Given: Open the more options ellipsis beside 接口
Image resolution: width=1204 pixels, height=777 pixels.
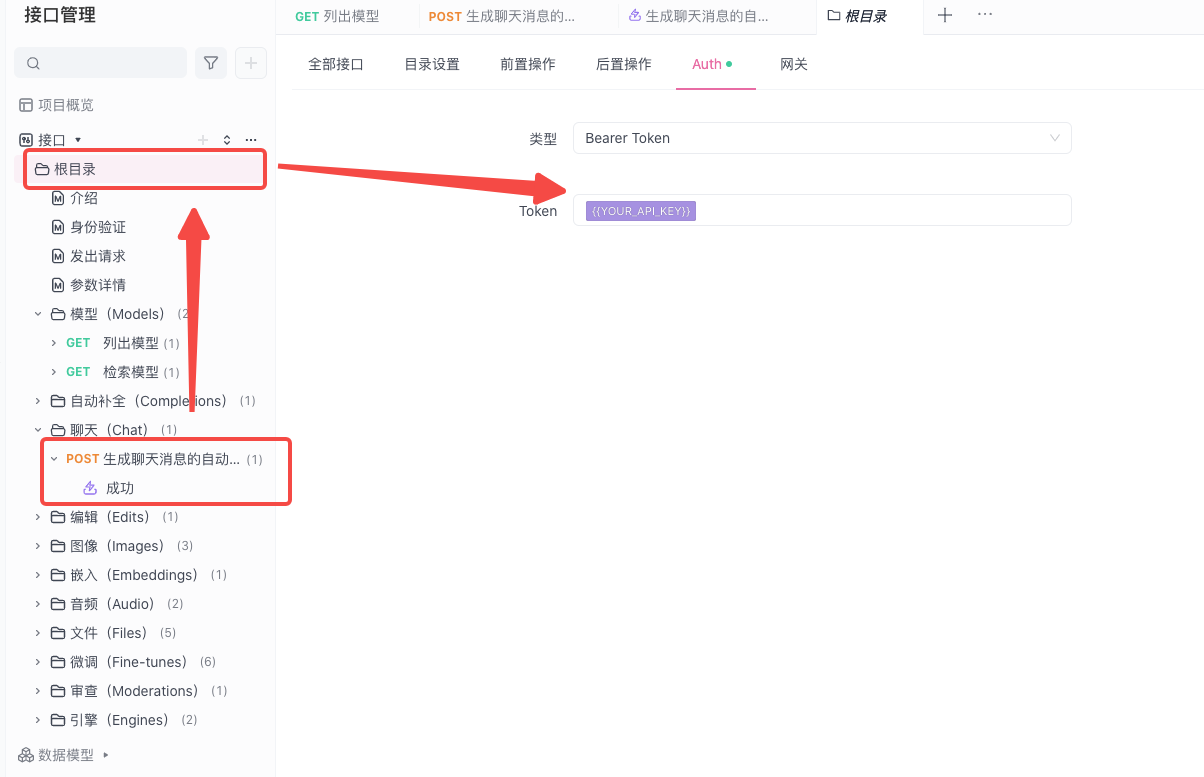Looking at the screenshot, I should tap(250, 139).
